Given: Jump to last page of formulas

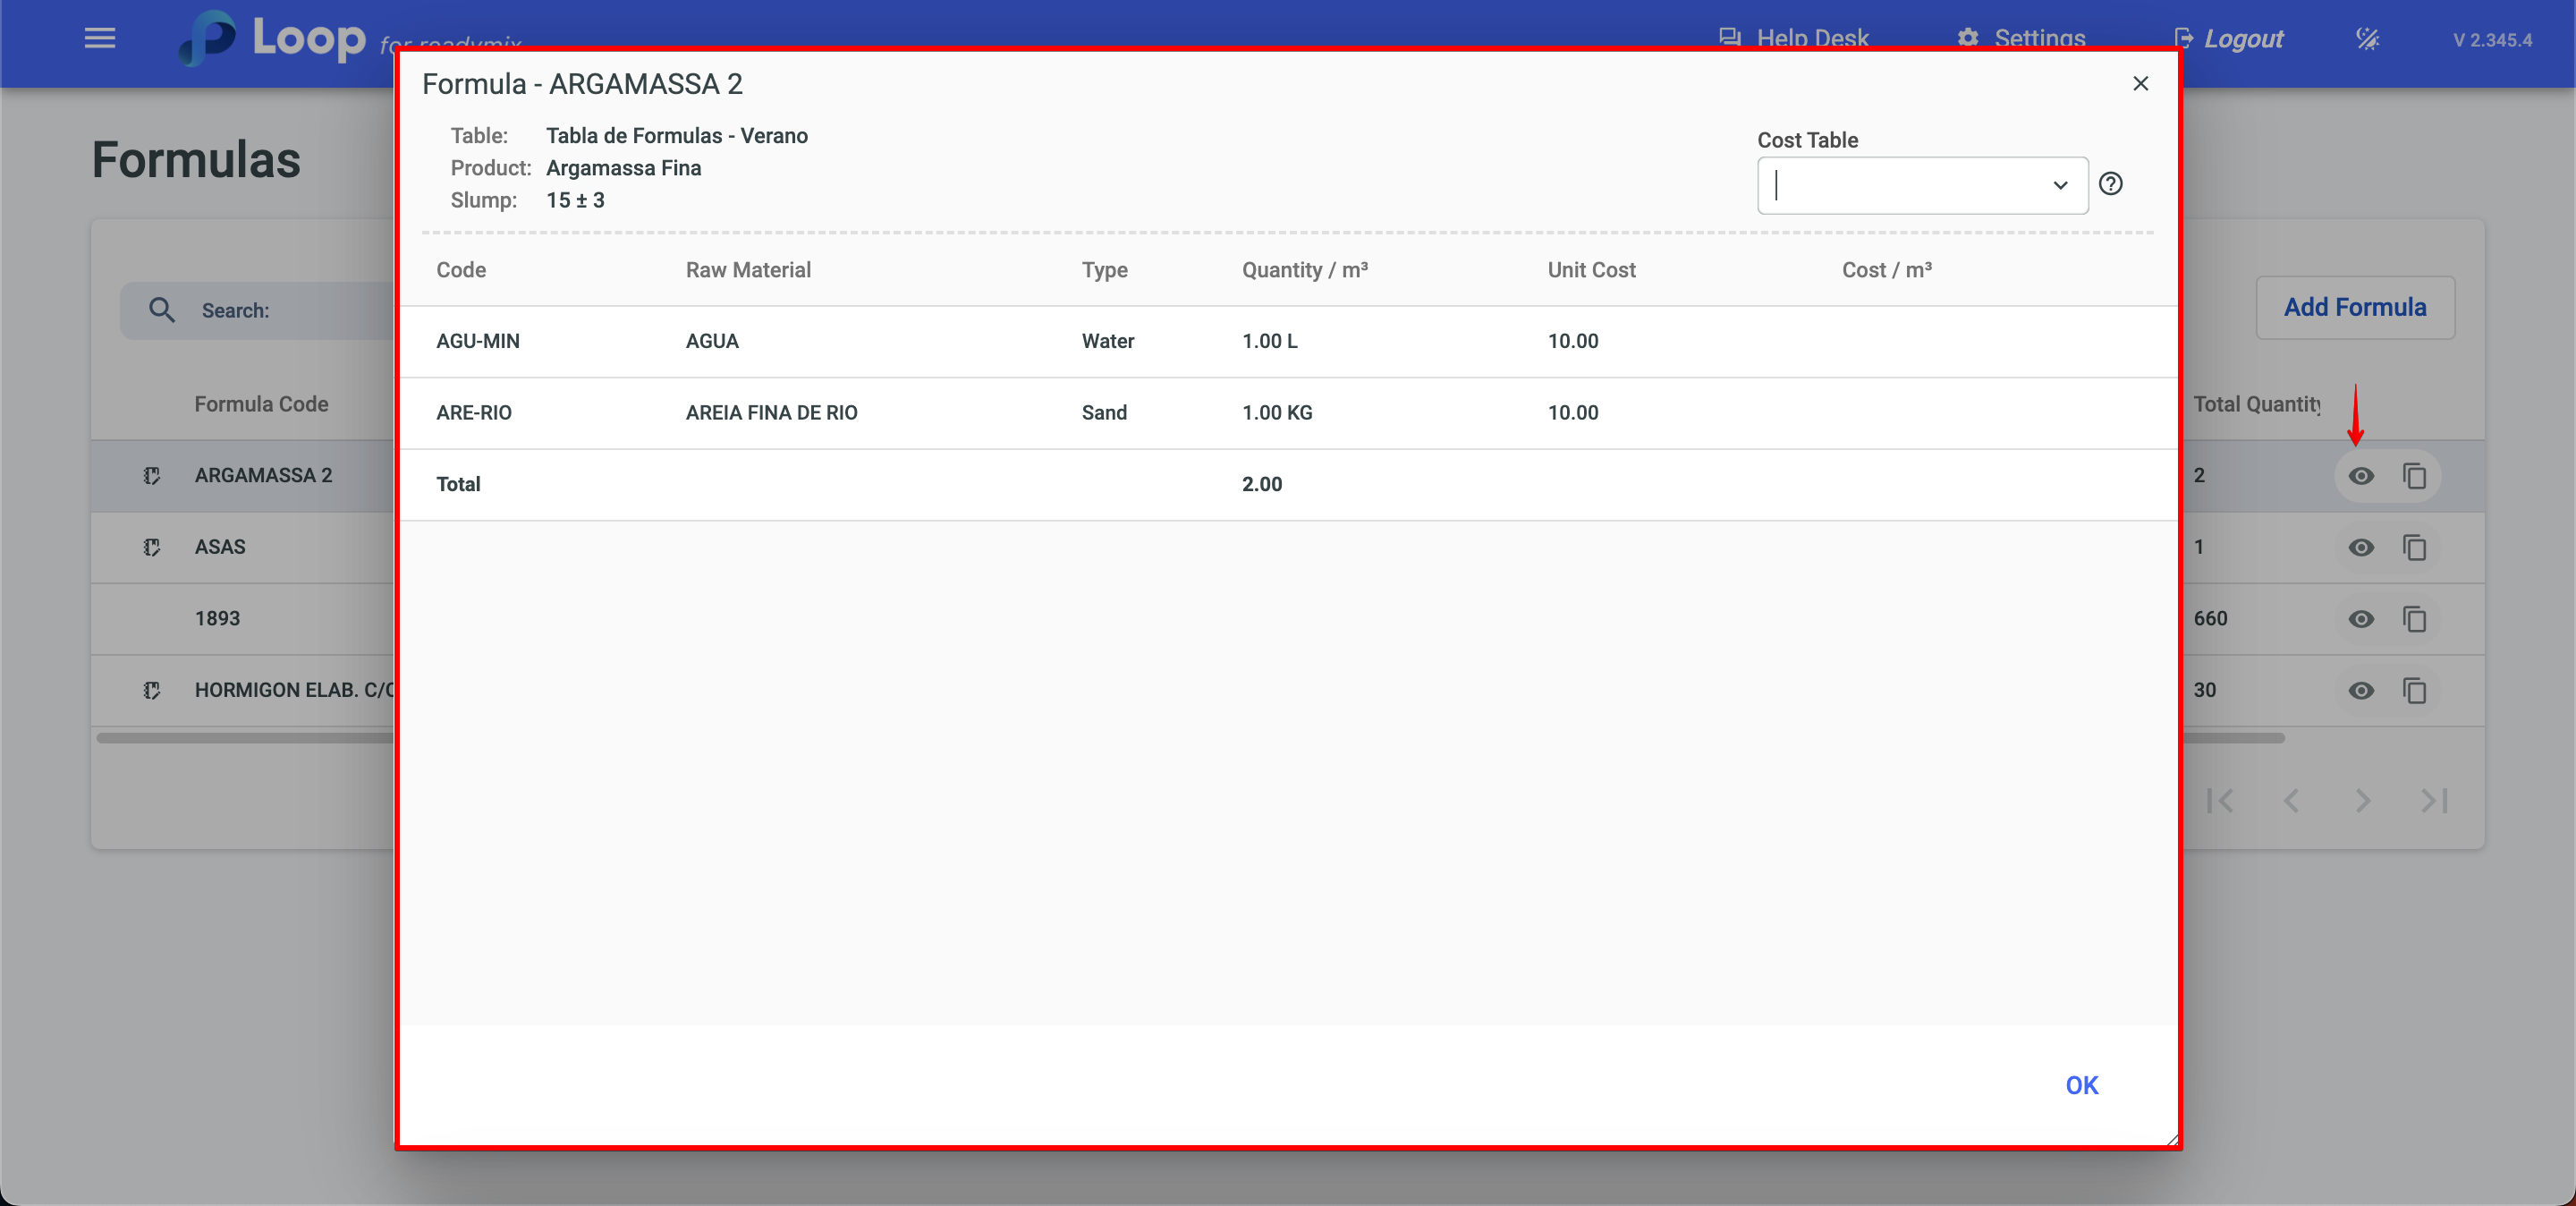Looking at the screenshot, I should pos(2434,800).
